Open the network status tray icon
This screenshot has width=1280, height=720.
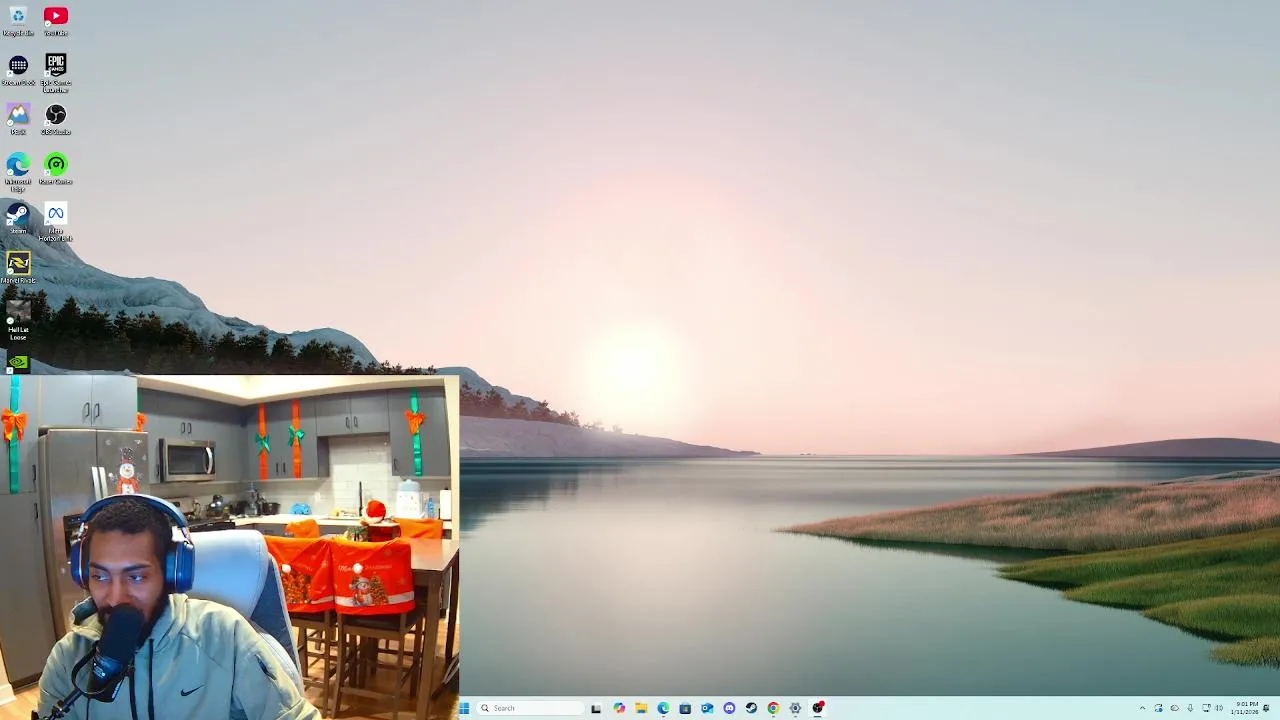coord(1206,708)
